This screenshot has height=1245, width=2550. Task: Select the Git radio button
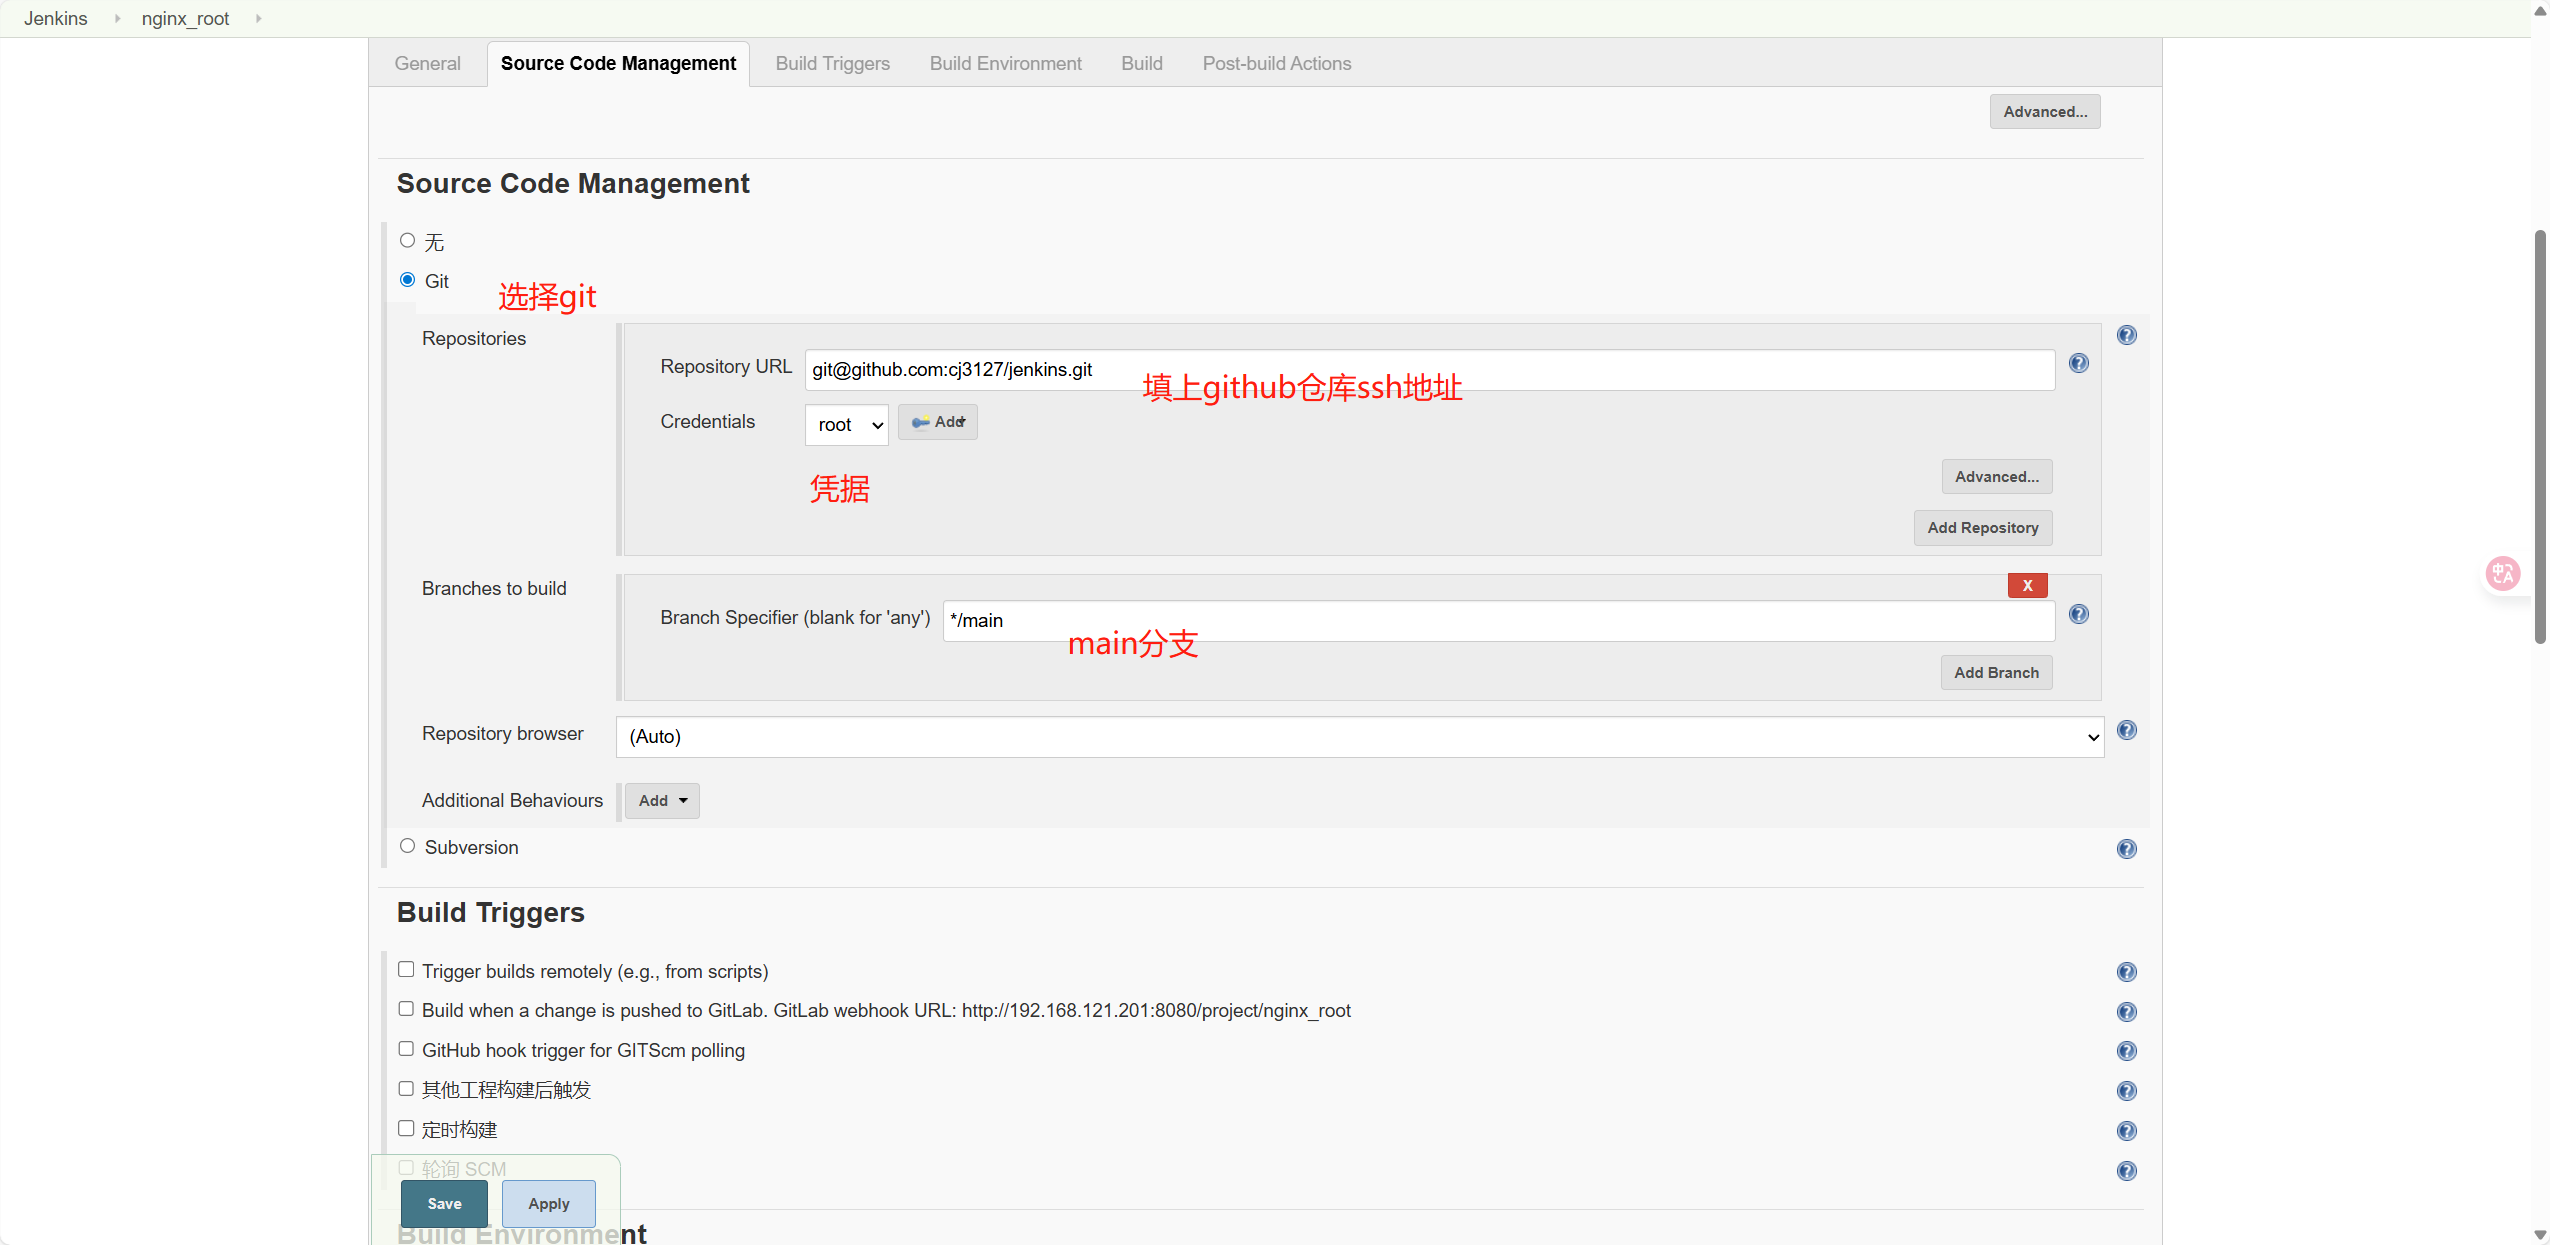click(x=407, y=280)
